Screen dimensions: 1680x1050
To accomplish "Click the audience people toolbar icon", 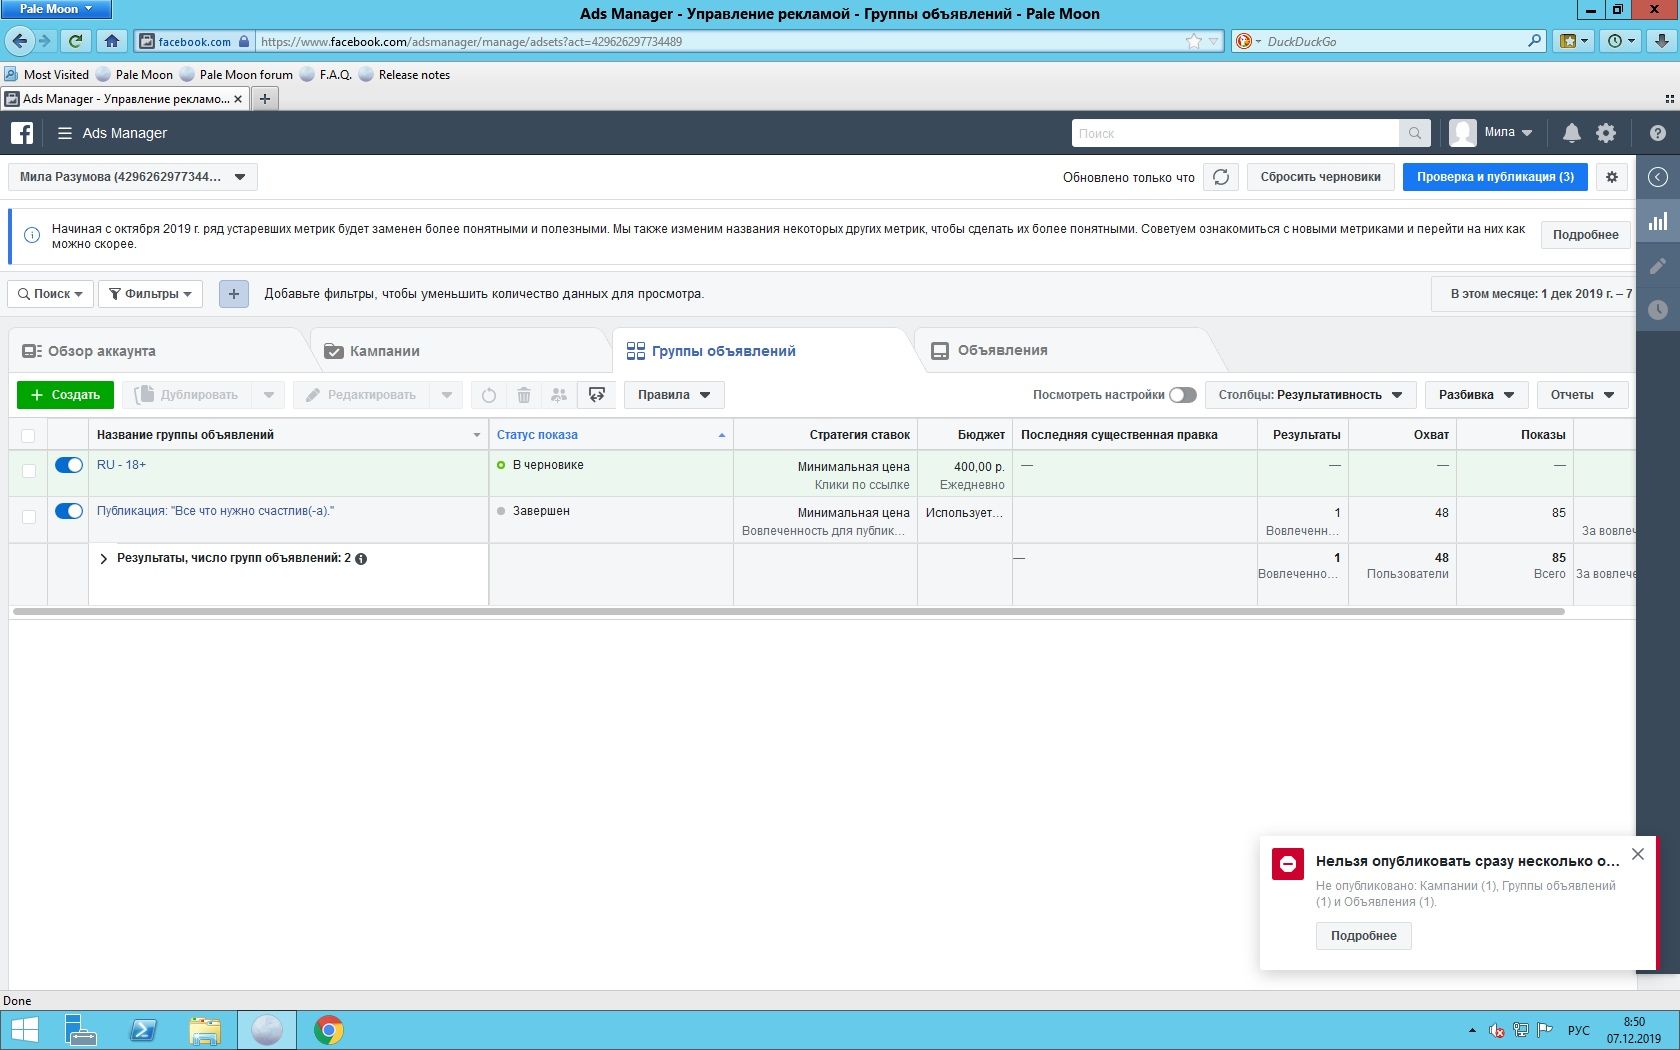I will coord(559,395).
